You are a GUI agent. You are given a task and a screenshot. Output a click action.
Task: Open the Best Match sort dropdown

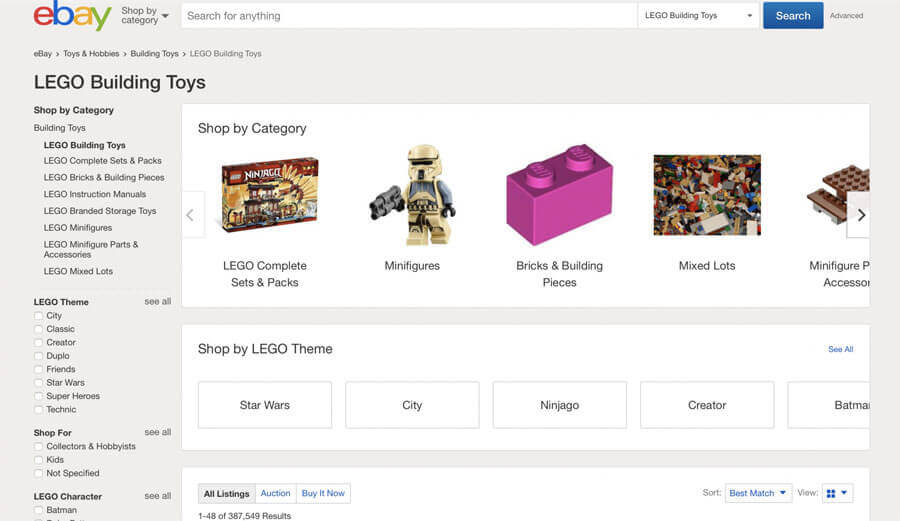(759, 493)
